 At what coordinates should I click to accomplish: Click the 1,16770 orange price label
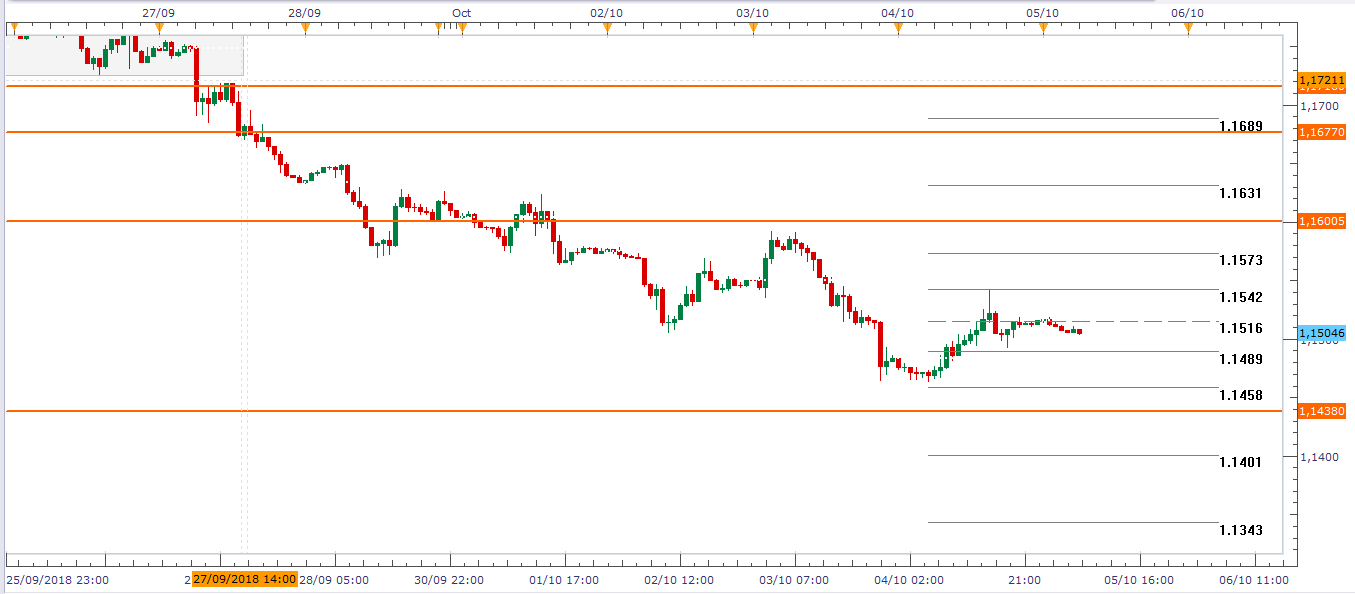[x=1320, y=132]
